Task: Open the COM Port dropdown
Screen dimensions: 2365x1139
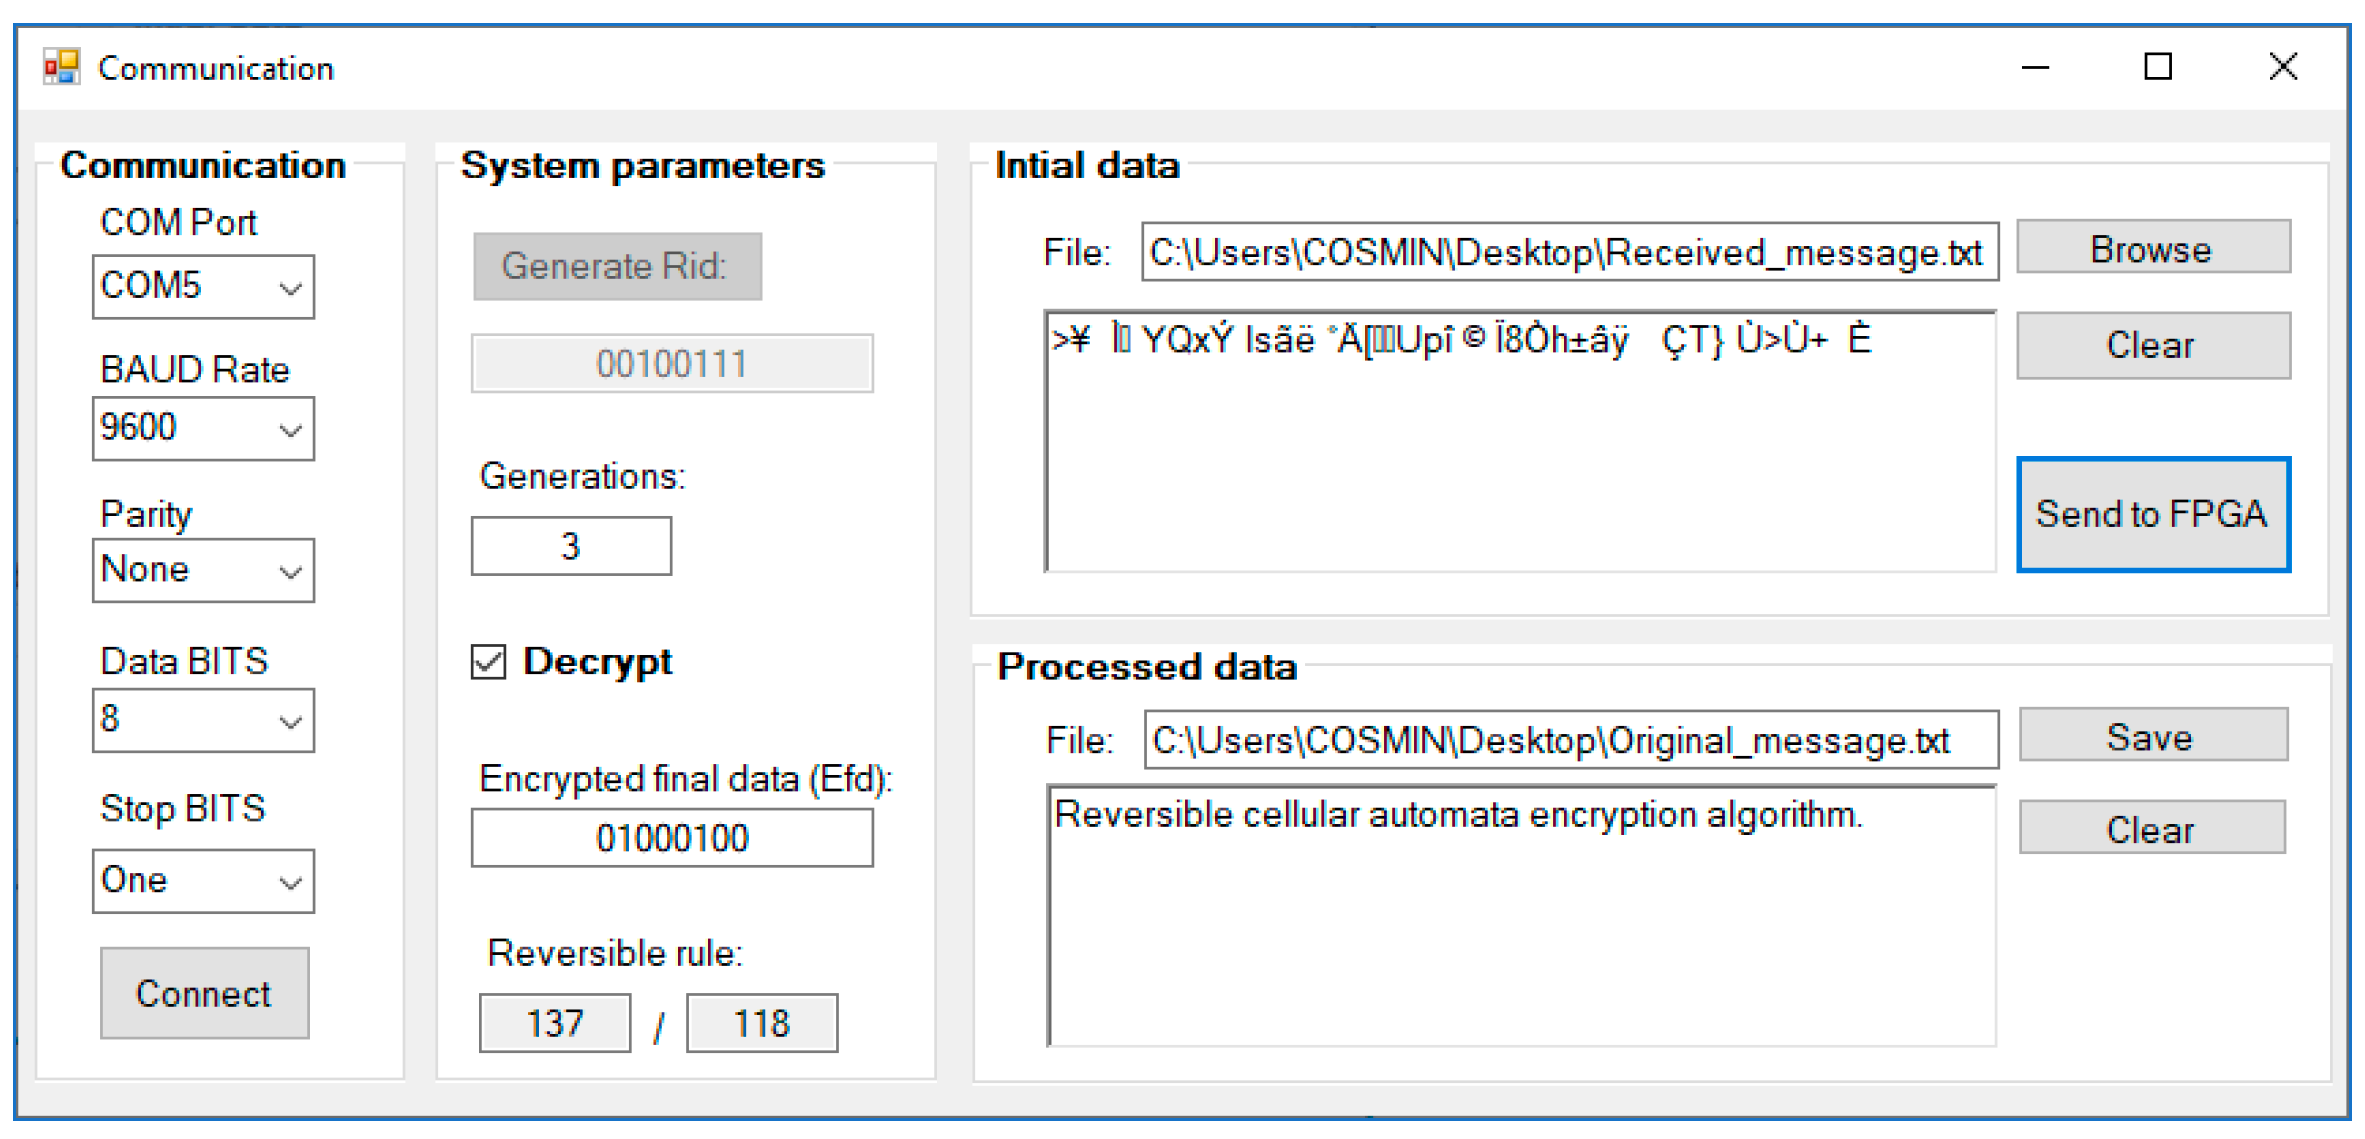Action: coord(289,288)
